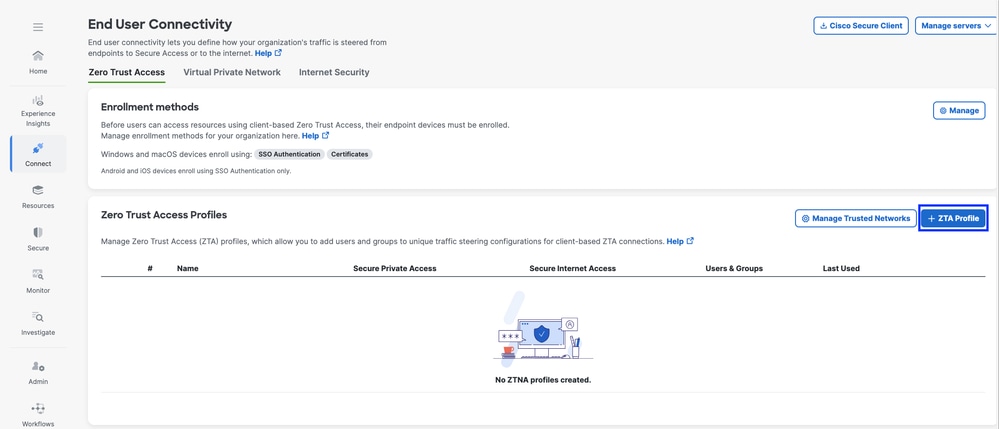
Task: Click Manage Trusted Networks button
Action: coord(855,218)
